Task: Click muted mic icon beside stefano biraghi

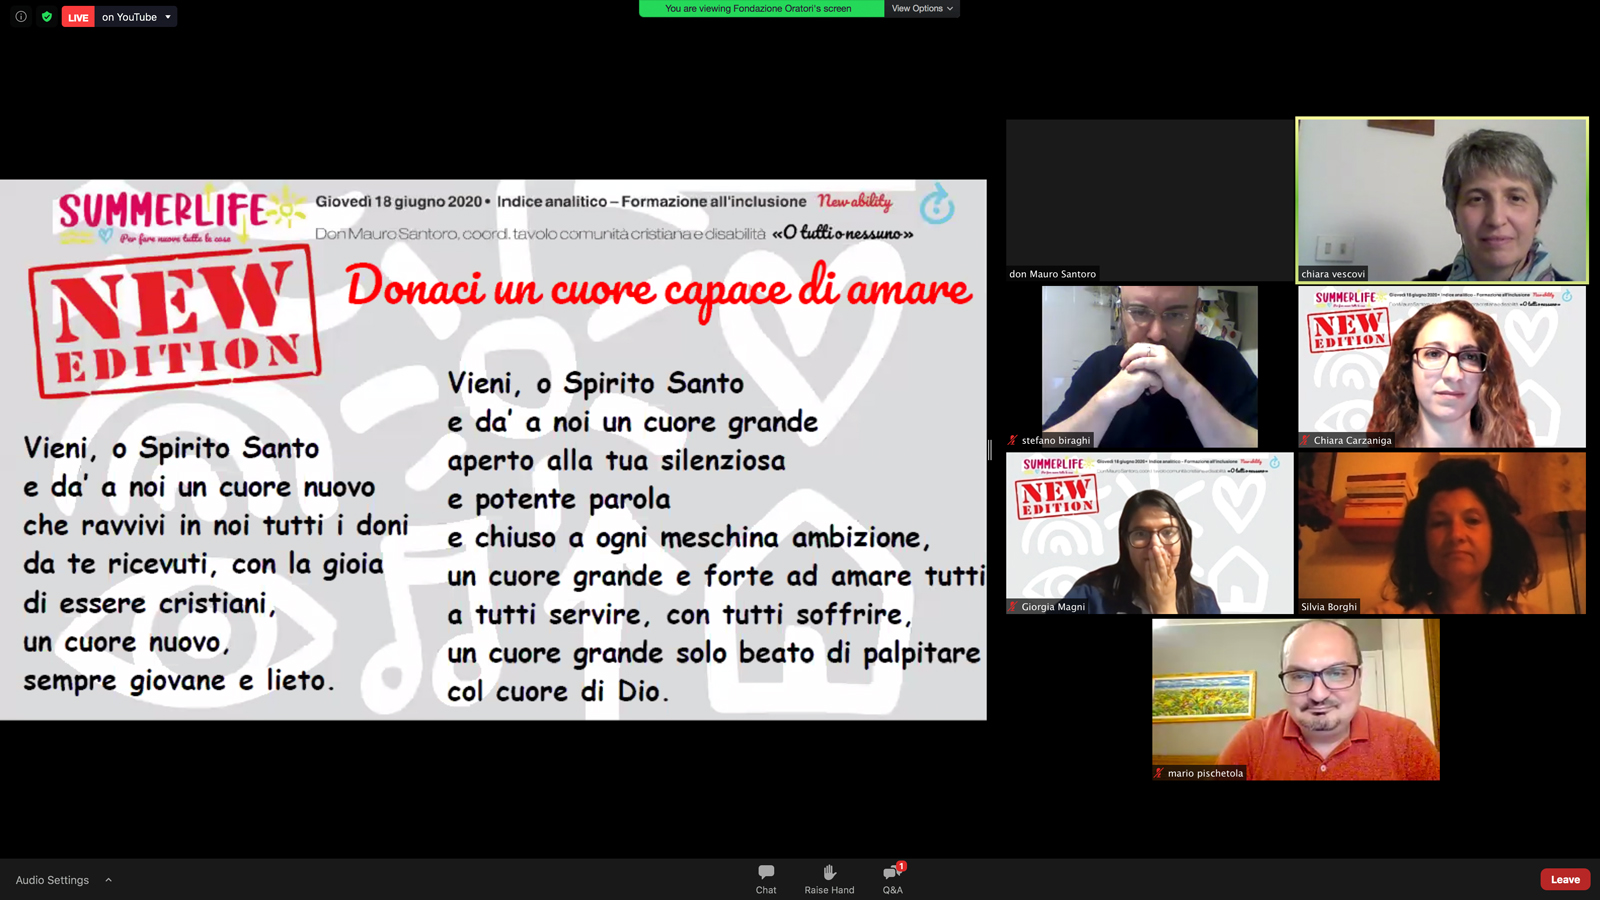Action: point(1013,440)
